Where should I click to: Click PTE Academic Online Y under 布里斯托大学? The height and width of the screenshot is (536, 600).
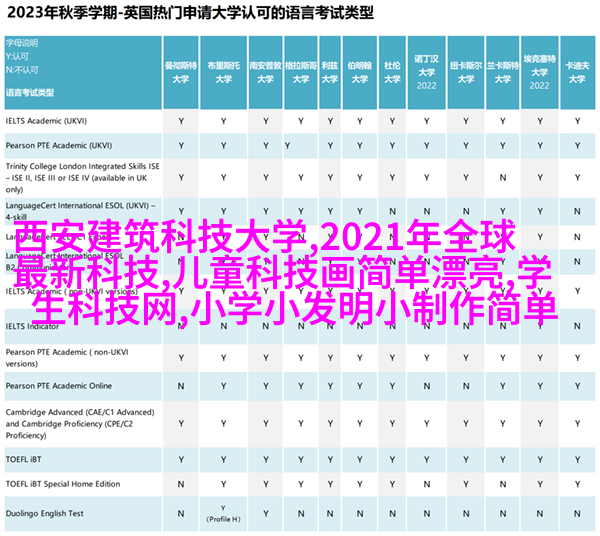(x=223, y=386)
